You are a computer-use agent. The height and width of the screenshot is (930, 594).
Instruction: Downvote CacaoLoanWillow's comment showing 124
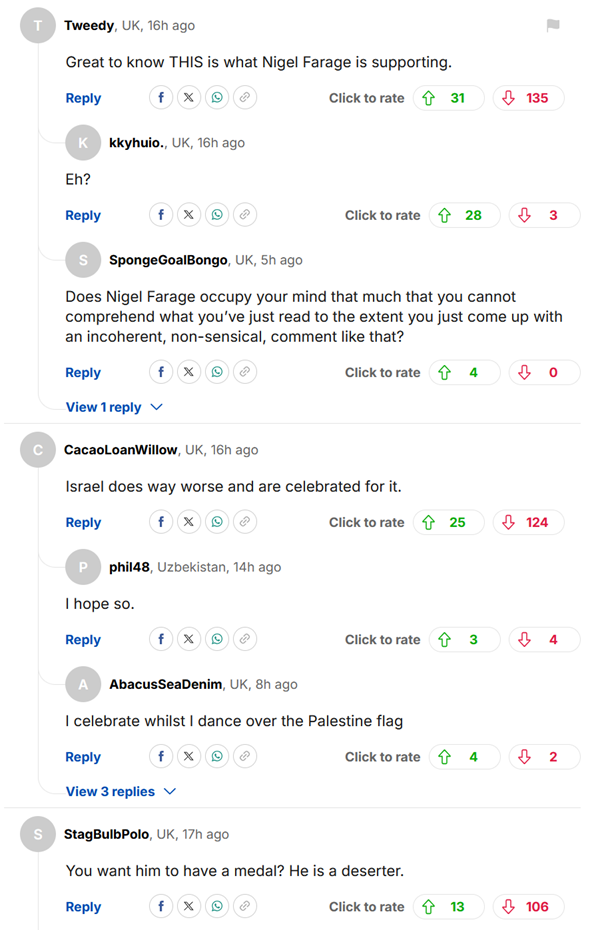(x=528, y=523)
